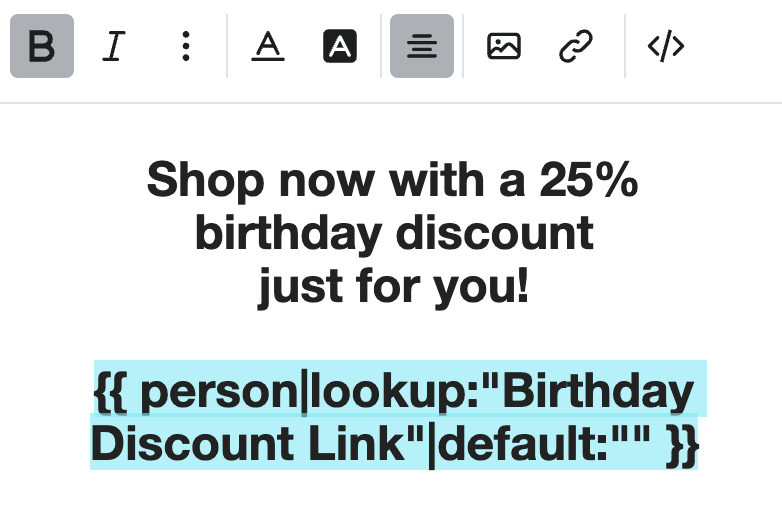Click the closing '}}' braces

coord(683,445)
